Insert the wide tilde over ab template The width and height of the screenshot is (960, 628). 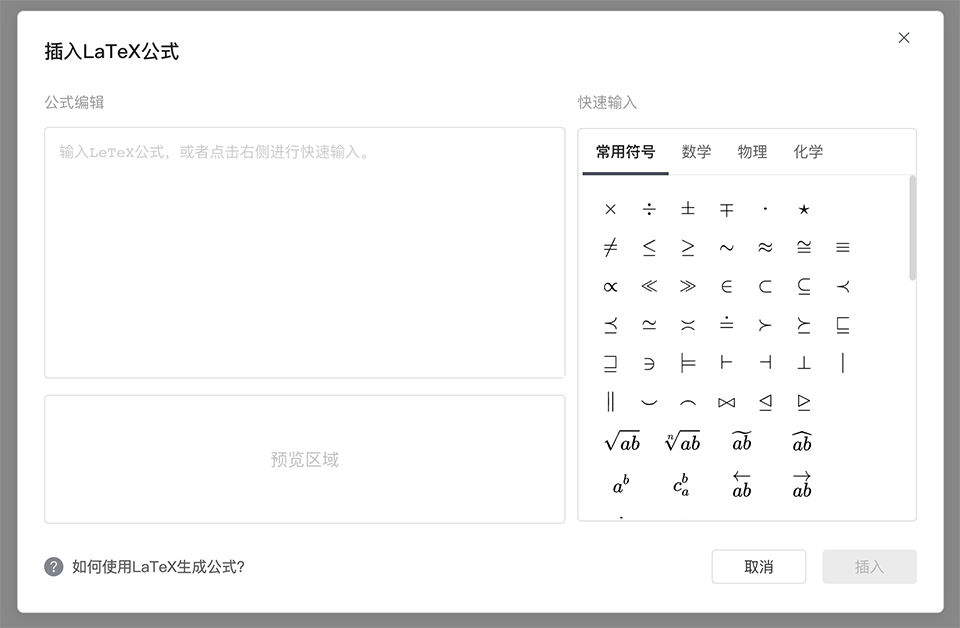742,441
